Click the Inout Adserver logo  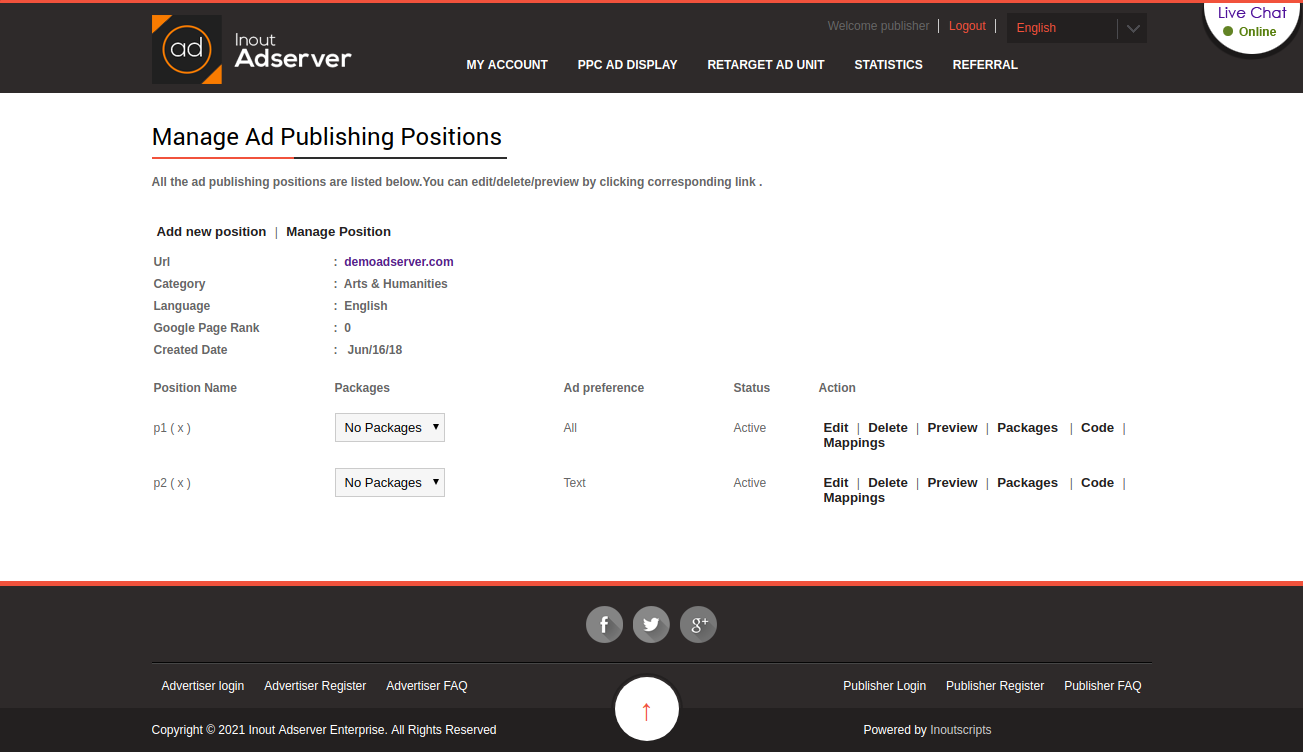coord(252,49)
